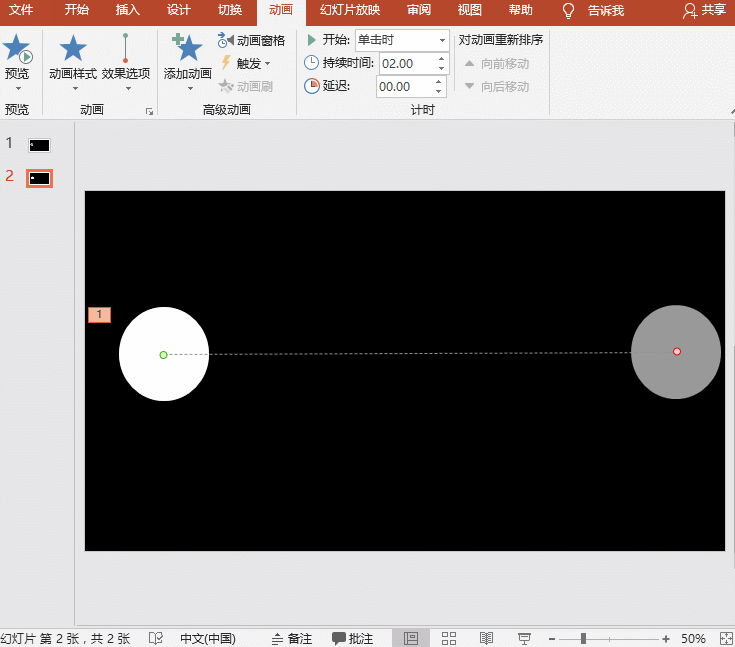735x647 pixels.
Task: Click the animation order tag 1
Action: click(x=99, y=315)
